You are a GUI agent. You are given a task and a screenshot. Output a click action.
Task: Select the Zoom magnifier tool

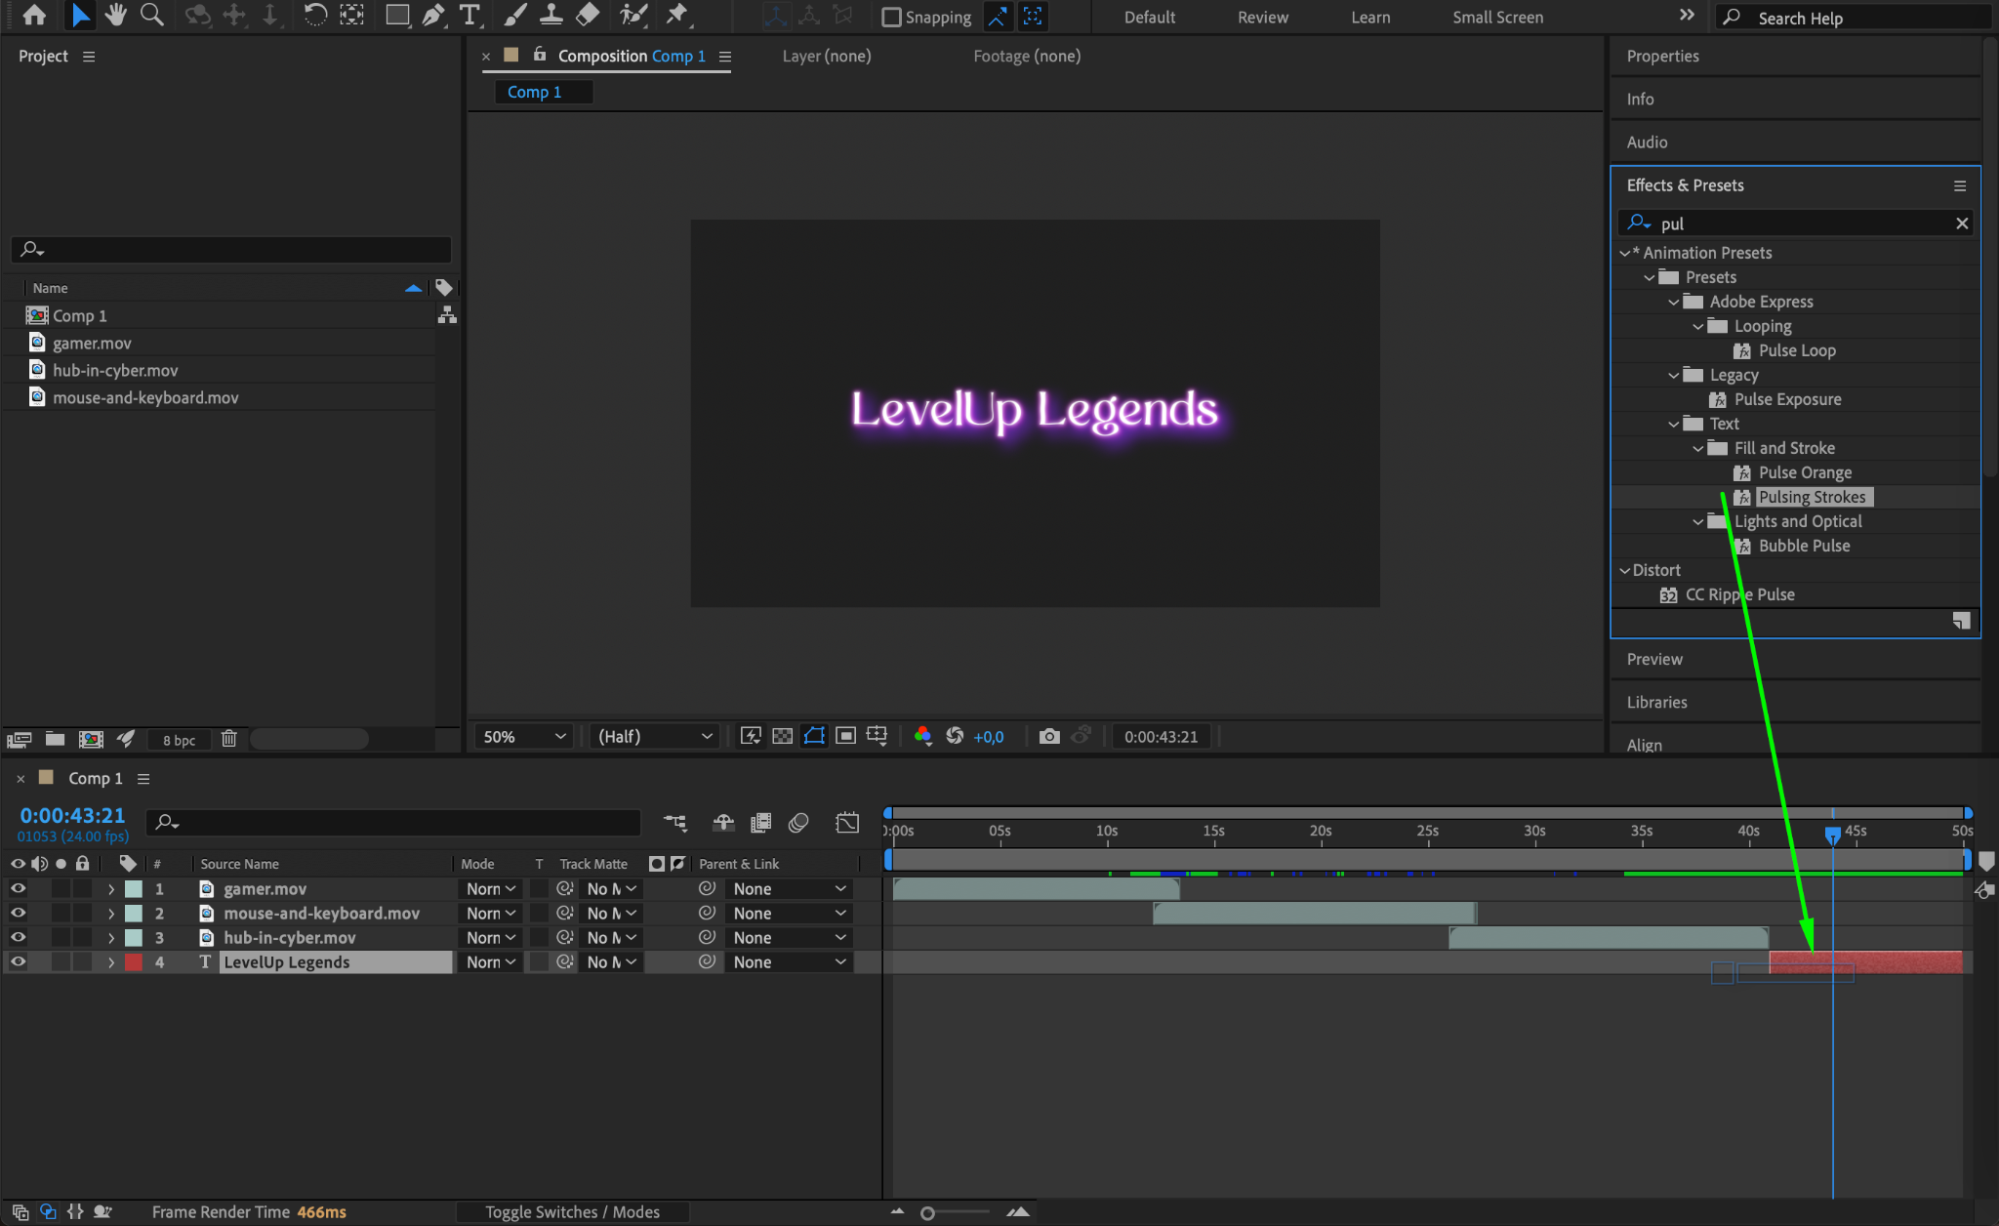pyautogui.click(x=152, y=15)
